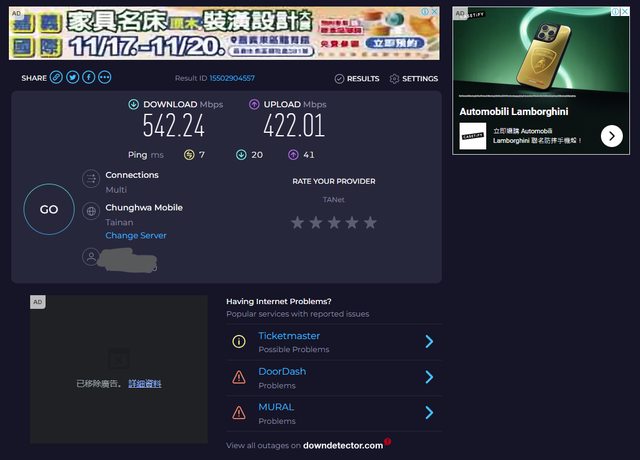
Task: Share the result on Facebook
Action: pos(88,77)
